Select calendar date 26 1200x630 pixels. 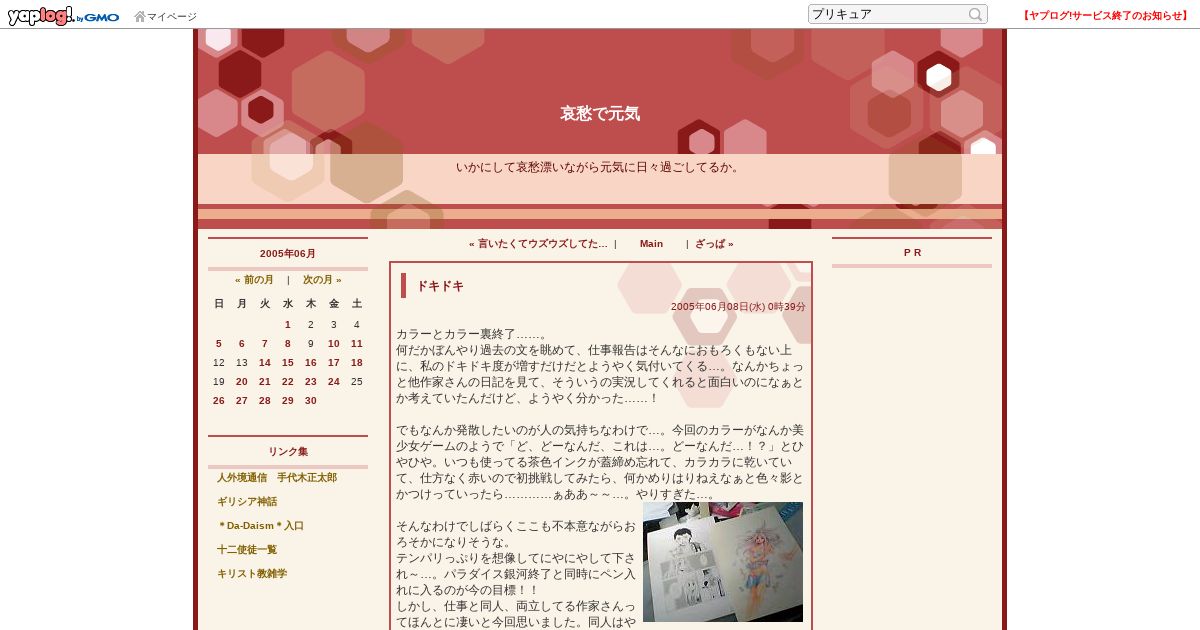coord(219,401)
